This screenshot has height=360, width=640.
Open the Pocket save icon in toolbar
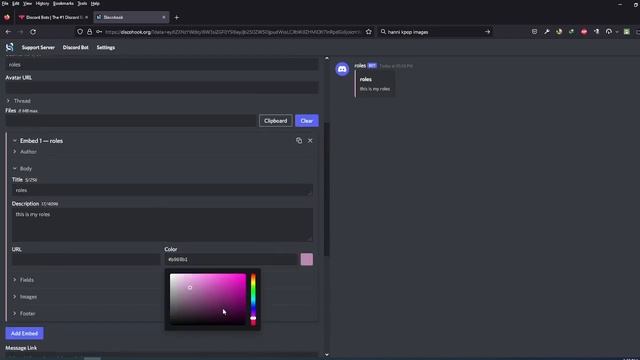[534, 32]
